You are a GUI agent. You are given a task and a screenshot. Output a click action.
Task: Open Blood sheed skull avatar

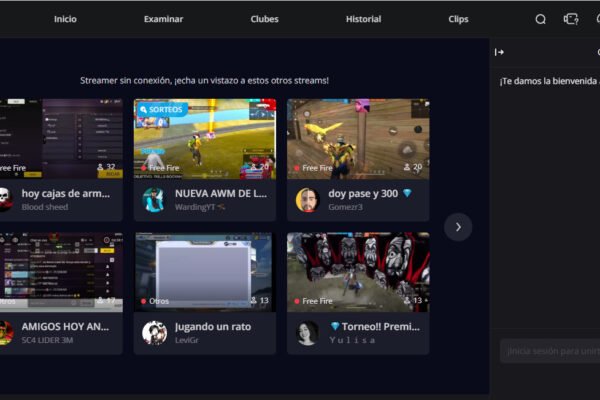pos(5,199)
